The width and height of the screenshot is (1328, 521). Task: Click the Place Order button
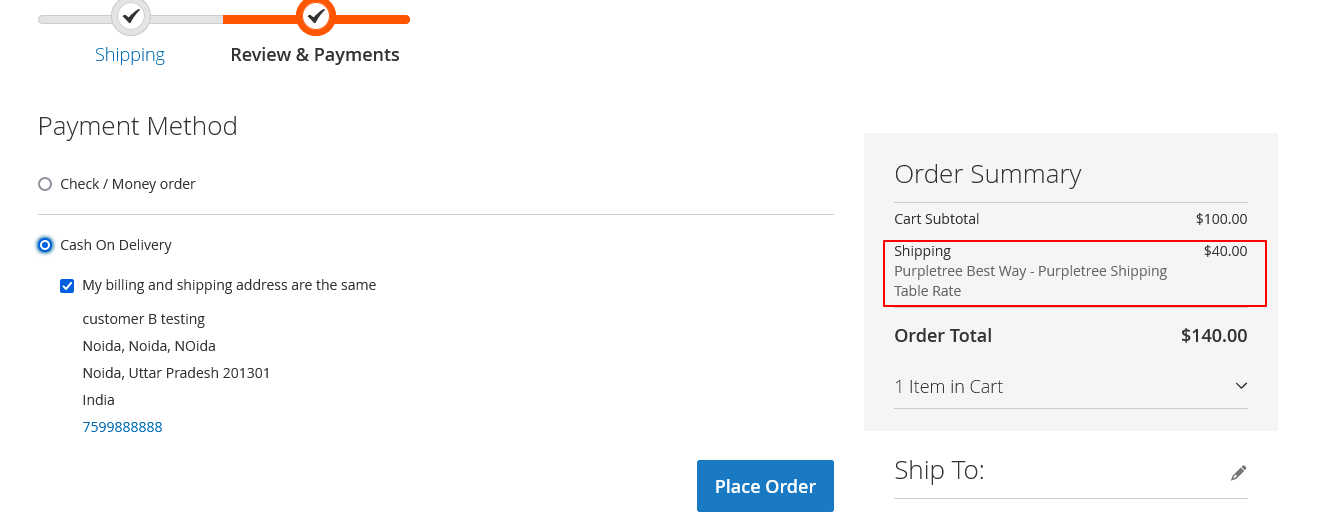click(x=765, y=486)
